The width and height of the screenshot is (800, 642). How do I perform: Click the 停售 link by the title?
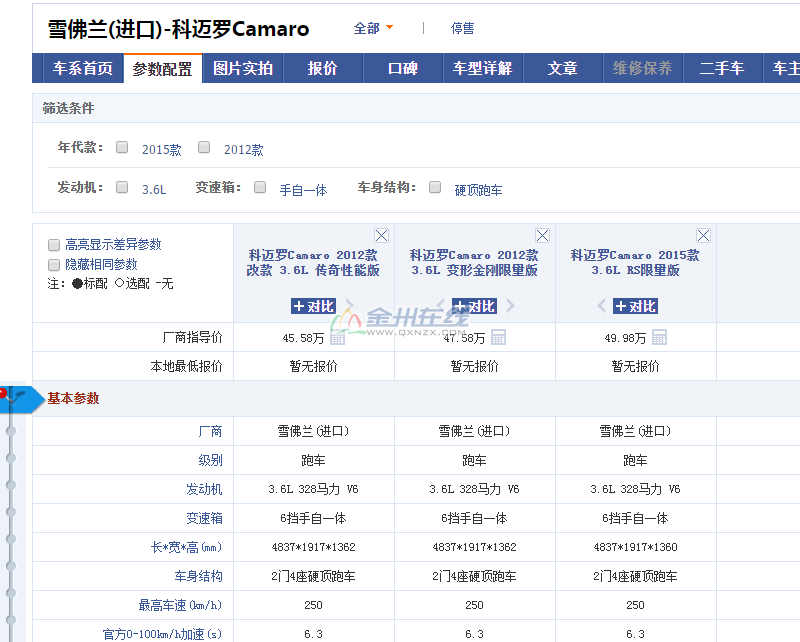[x=462, y=28]
